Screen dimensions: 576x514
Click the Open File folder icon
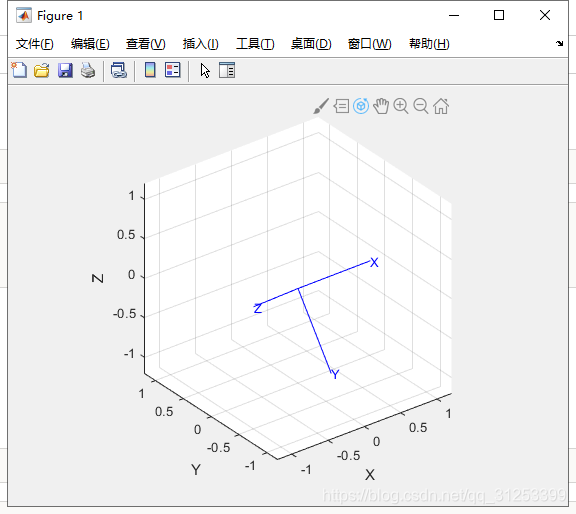pos(42,70)
